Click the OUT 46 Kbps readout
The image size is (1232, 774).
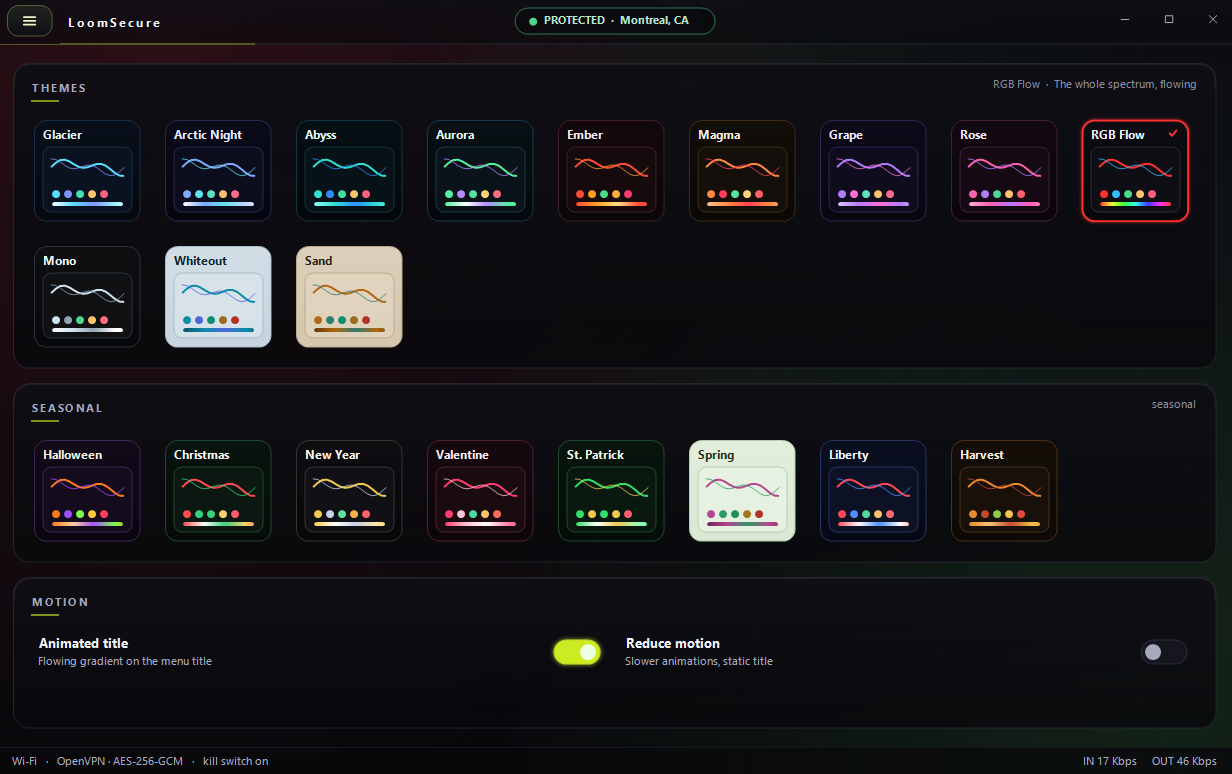1184,761
